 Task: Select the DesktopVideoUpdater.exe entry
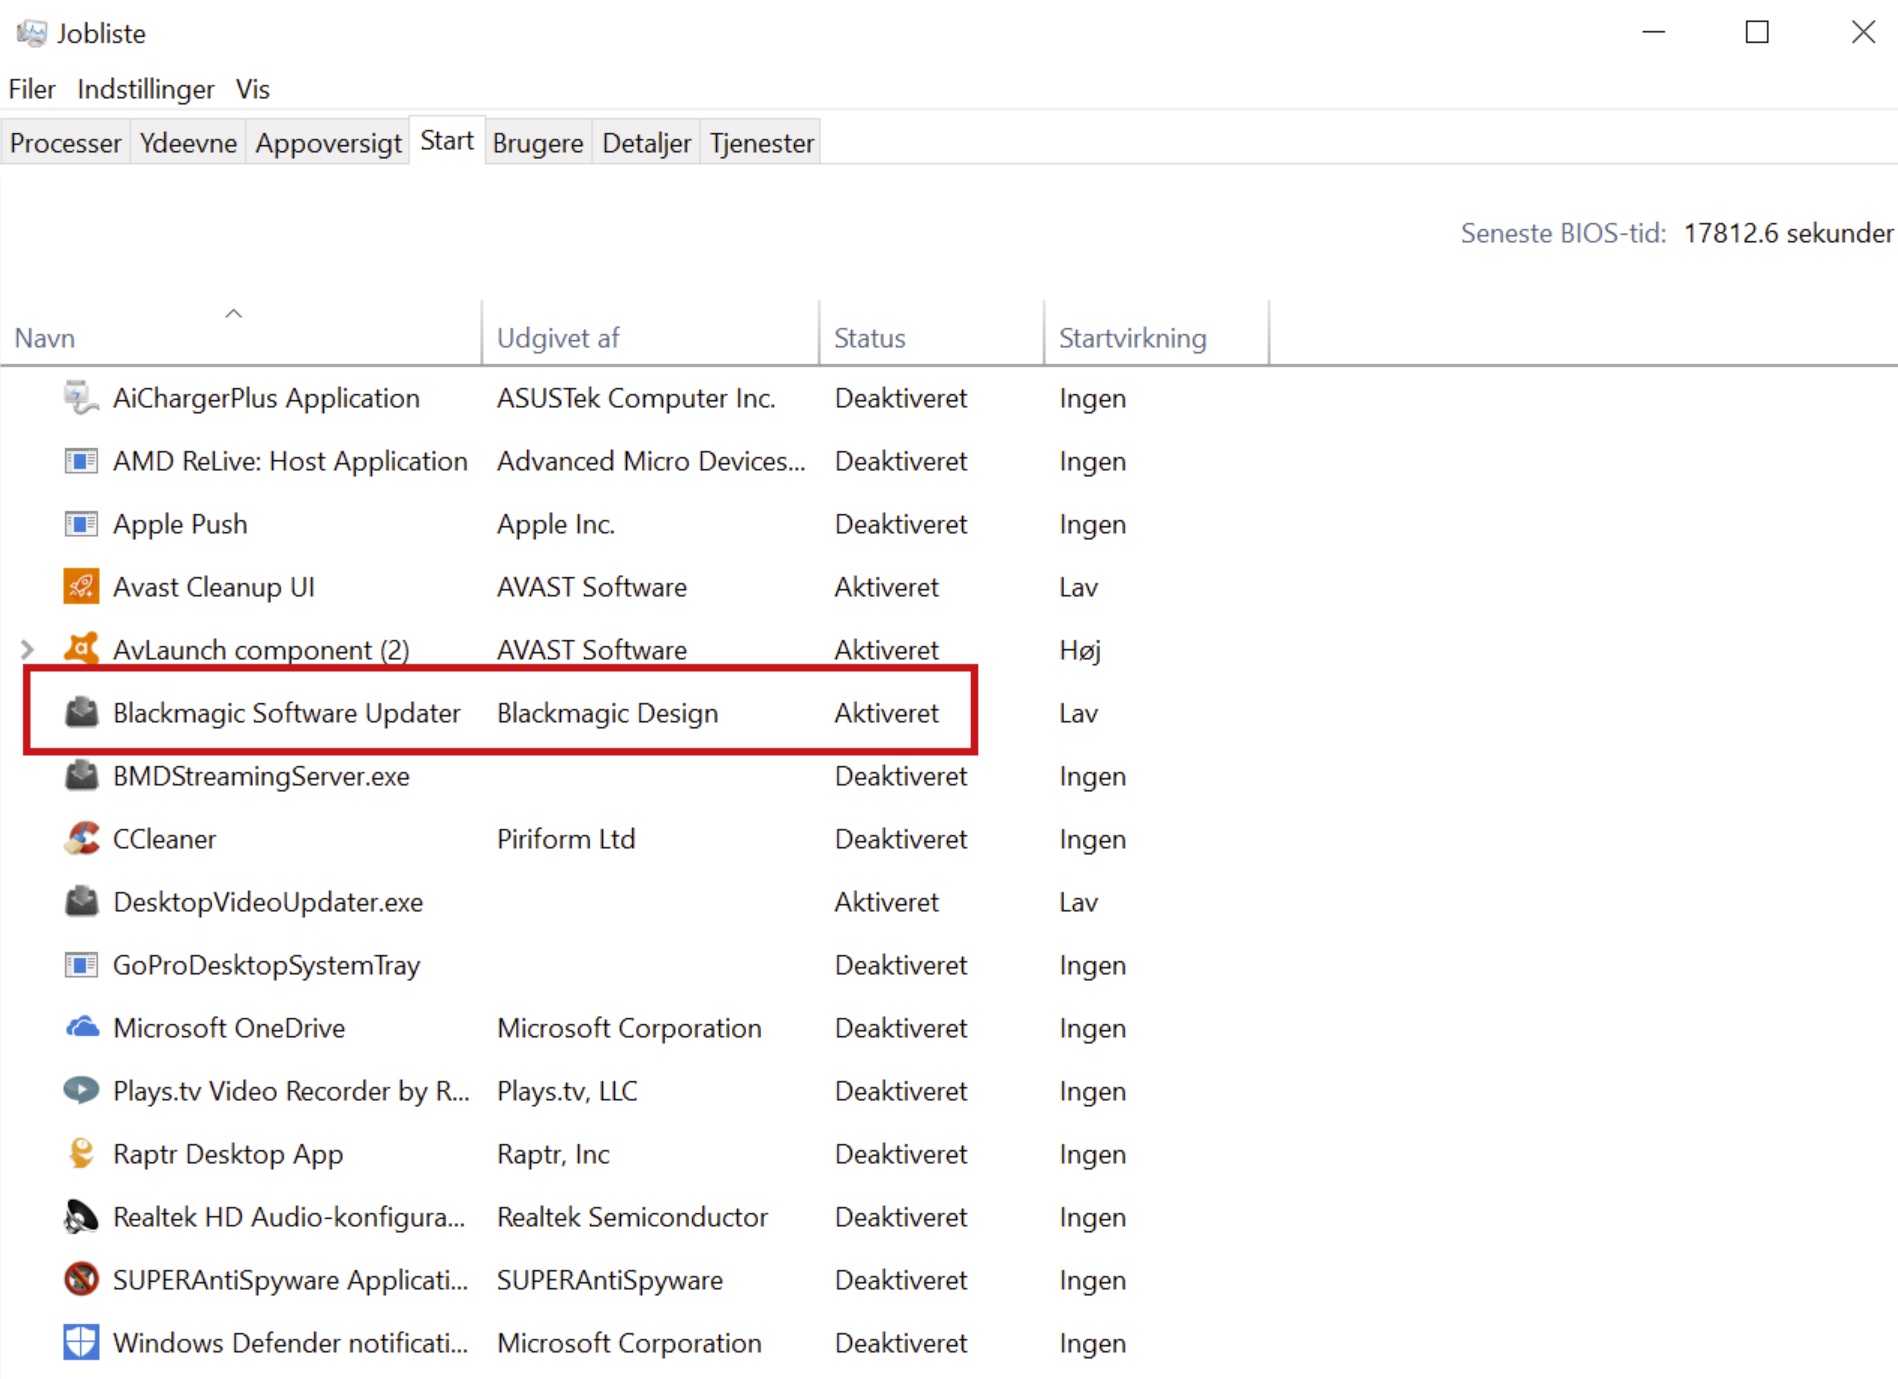click(268, 902)
